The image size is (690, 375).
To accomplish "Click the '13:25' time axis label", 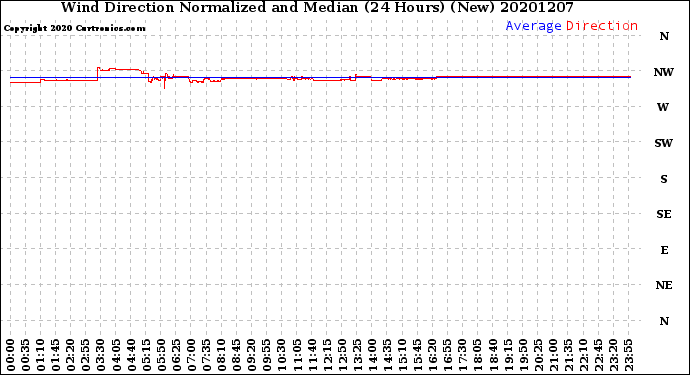I will 357,356.
